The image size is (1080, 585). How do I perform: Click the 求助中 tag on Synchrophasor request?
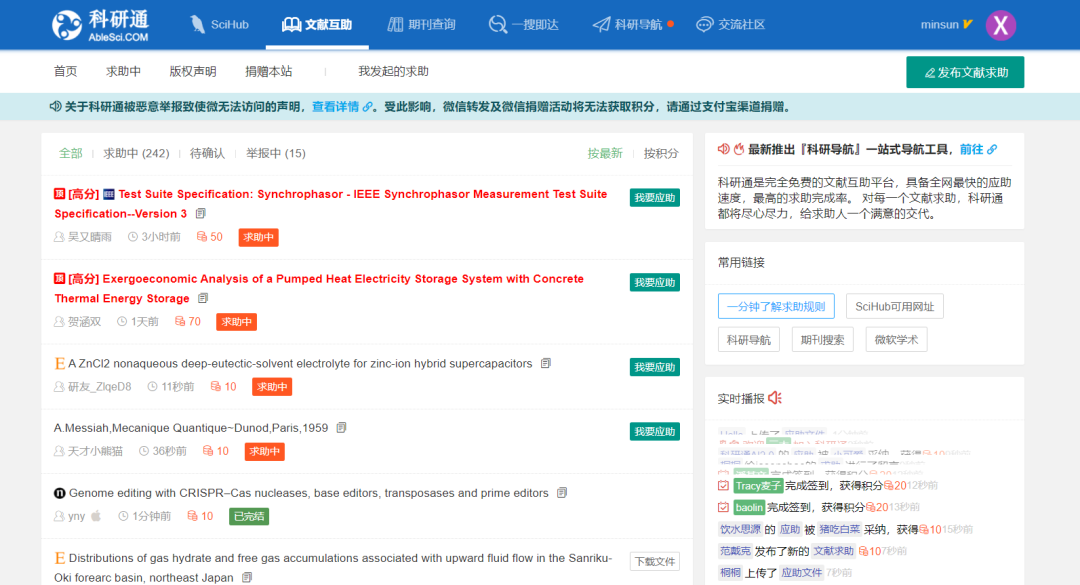point(258,237)
